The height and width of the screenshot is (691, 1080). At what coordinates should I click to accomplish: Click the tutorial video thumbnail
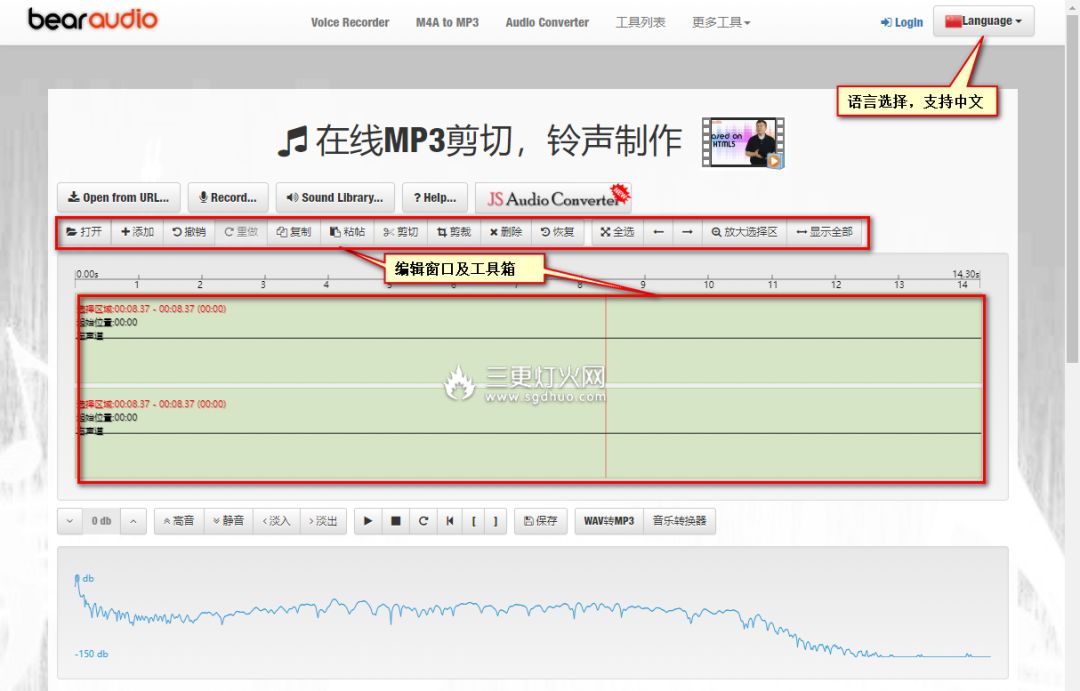[742, 143]
